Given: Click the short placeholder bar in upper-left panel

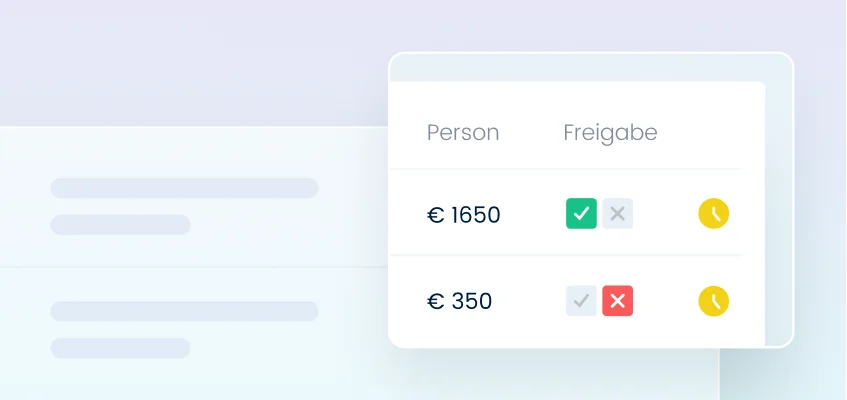Looking at the screenshot, I should (120, 224).
